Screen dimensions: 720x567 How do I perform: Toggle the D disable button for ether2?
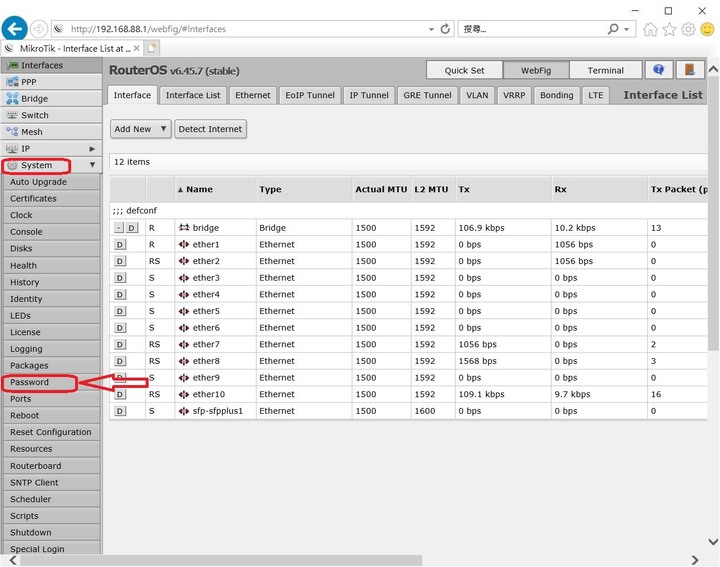click(120, 261)
